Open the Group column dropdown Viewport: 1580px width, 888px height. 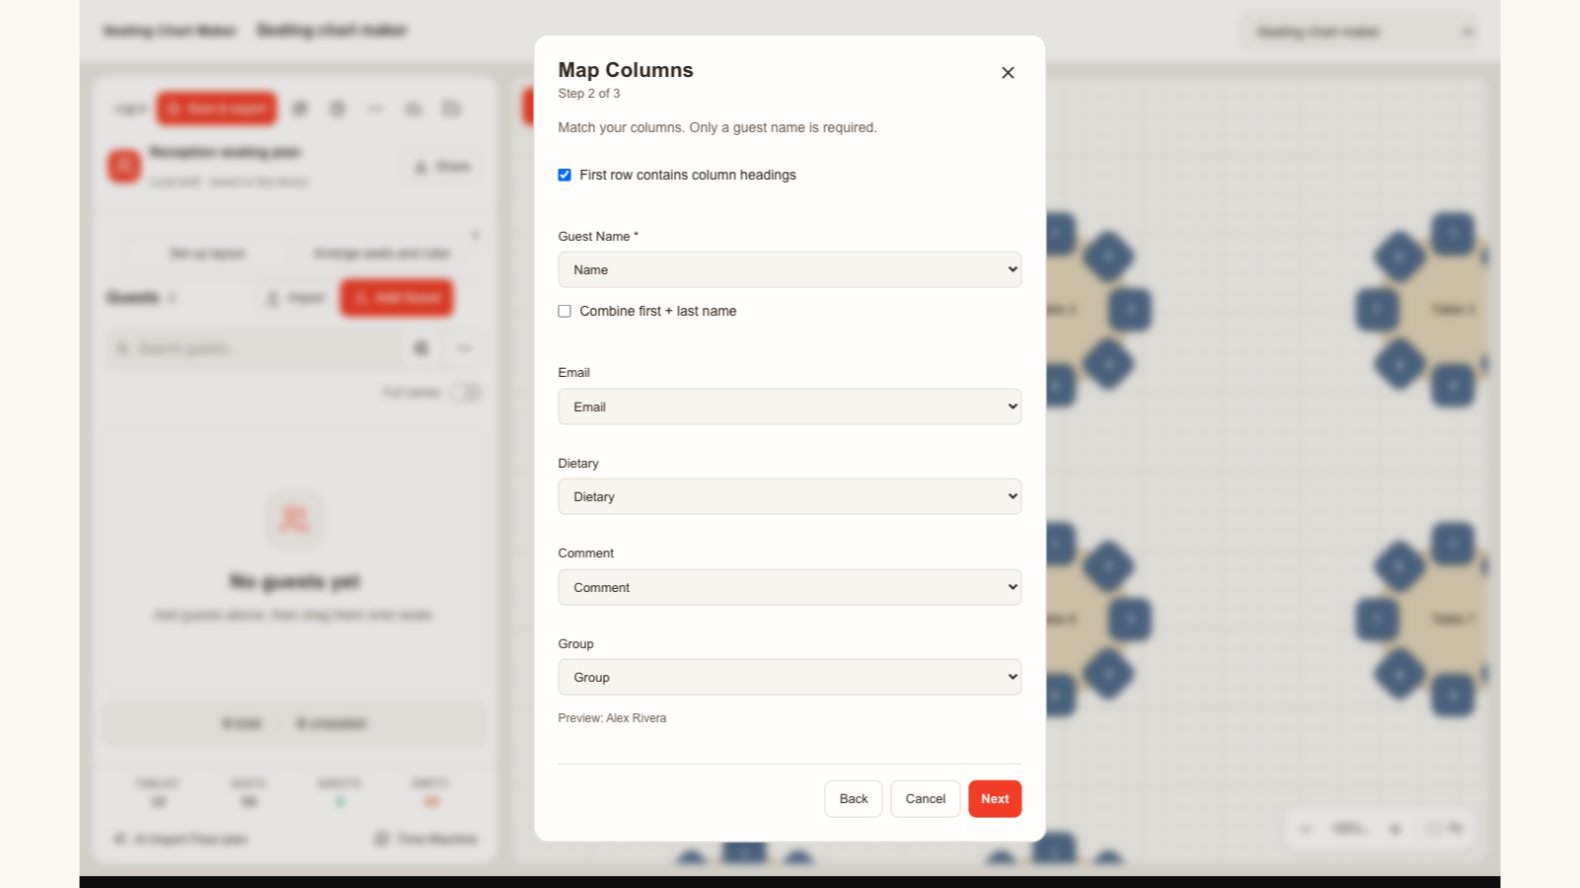[x=790, y=677]
